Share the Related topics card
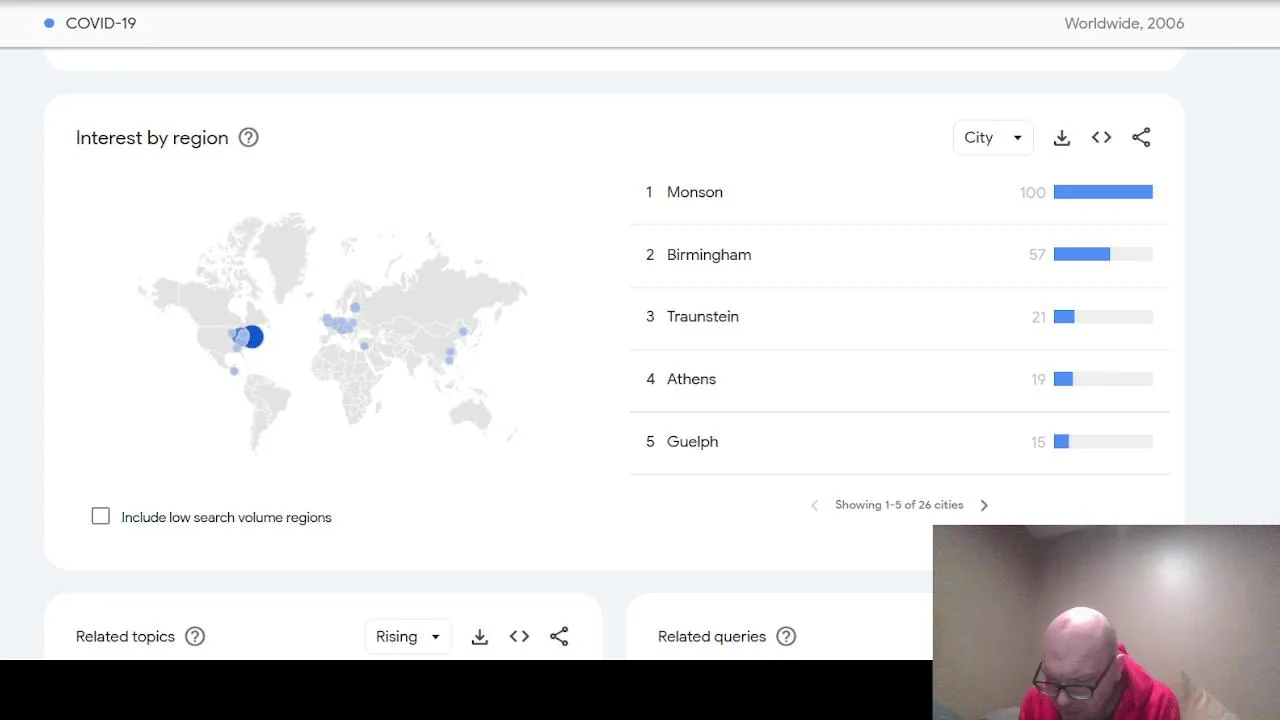The width and height of the screenshot is (1280, 720). tap(559, 637)
